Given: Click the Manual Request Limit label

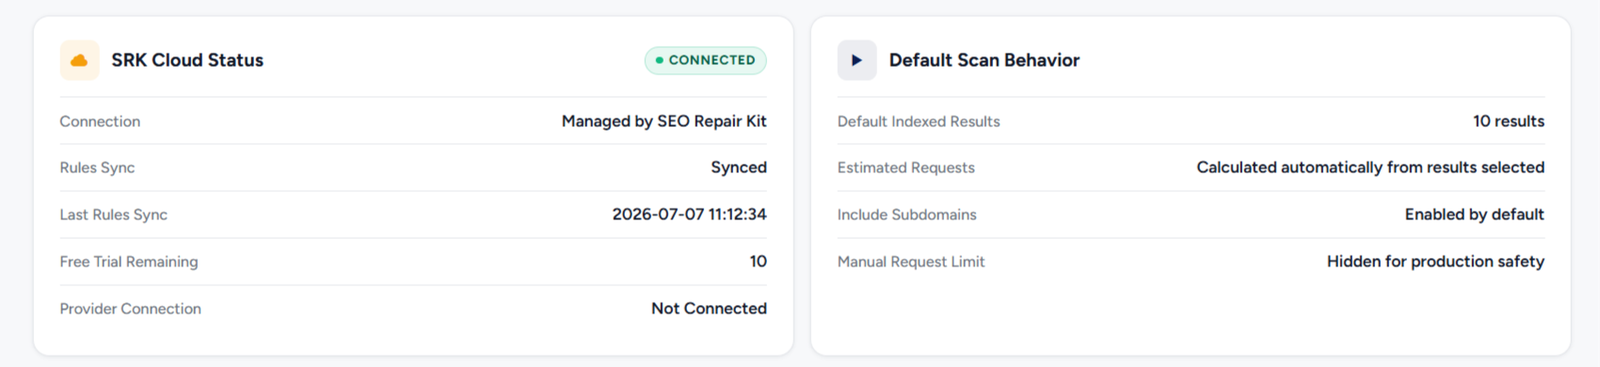Looking at the screenshot, I should (911, 261).
